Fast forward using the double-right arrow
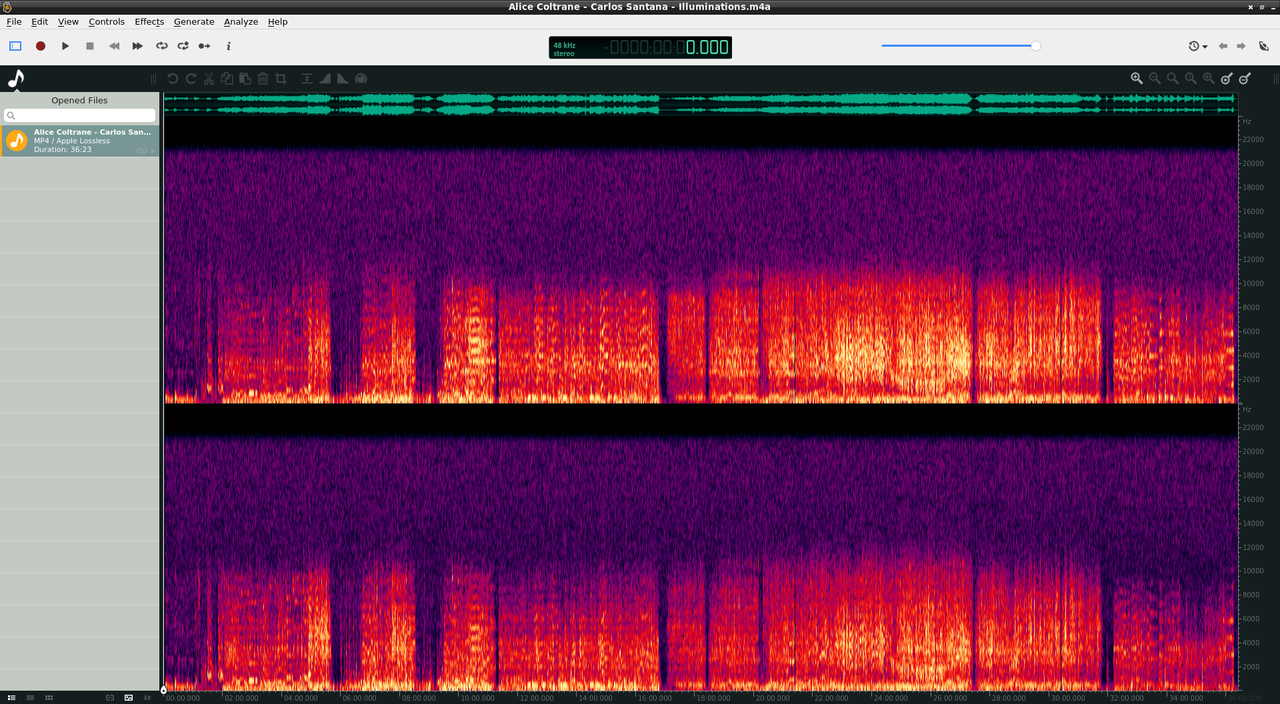Image resolution: width=1280 pixels, height=704 pixels. click(x=138, y=46)
